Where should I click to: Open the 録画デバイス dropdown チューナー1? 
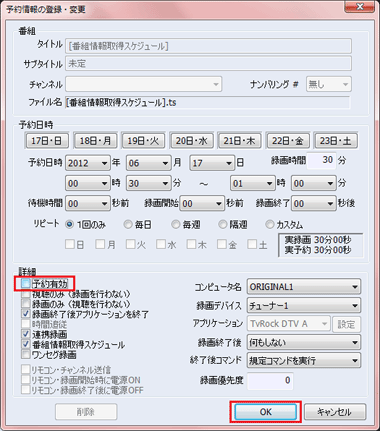click(304, 305)
